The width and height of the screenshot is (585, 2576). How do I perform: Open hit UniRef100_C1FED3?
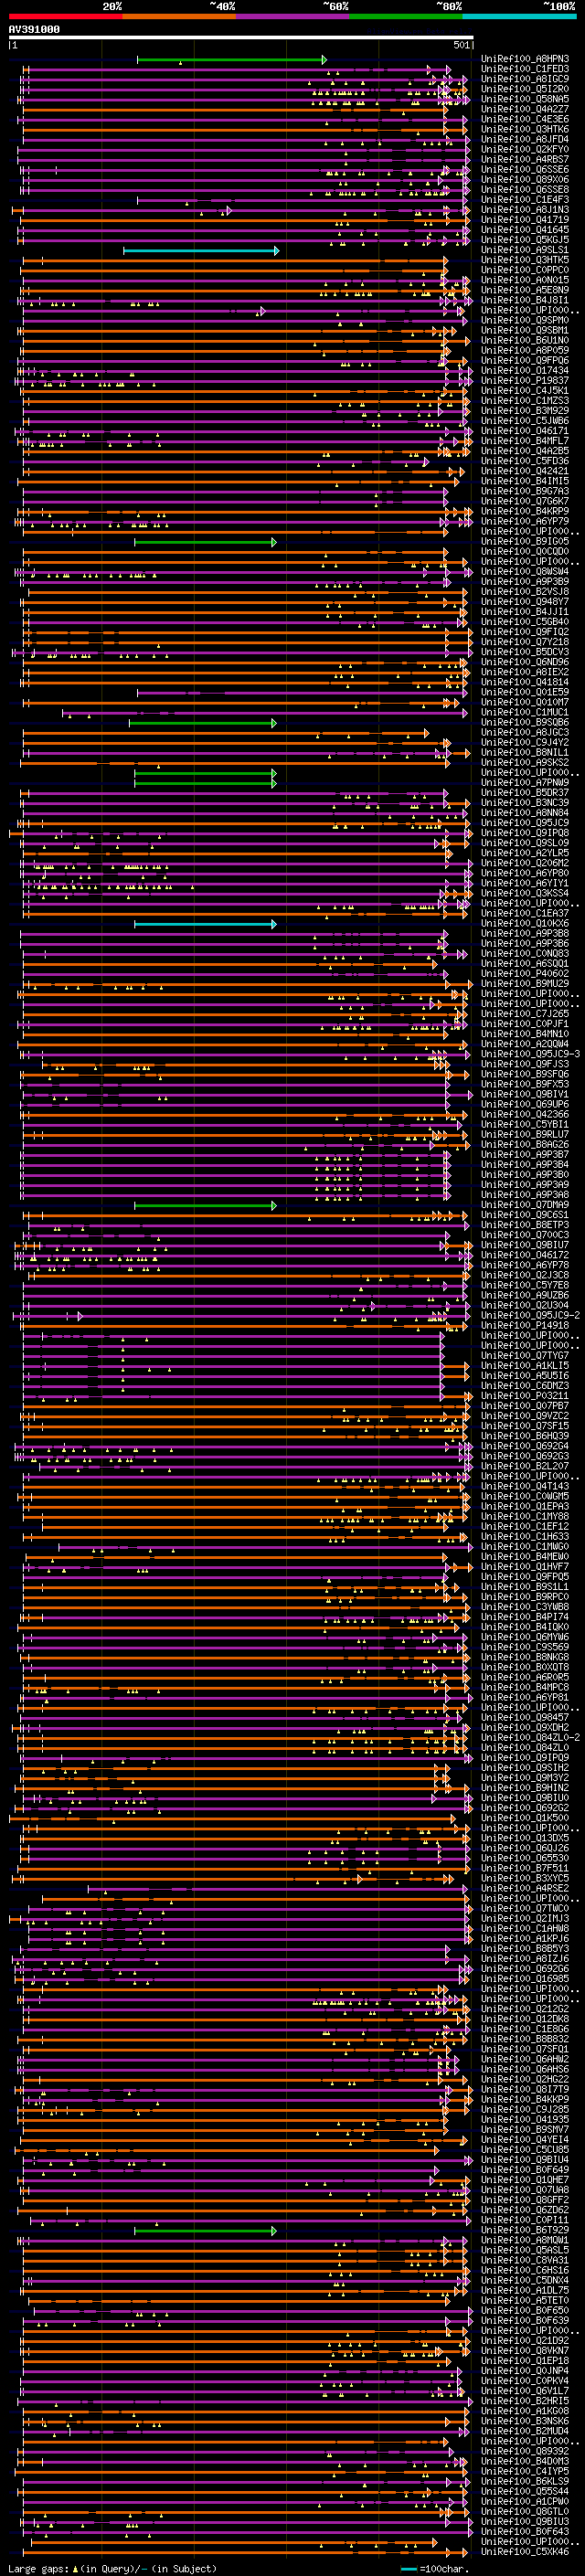(x=525, y=69)
